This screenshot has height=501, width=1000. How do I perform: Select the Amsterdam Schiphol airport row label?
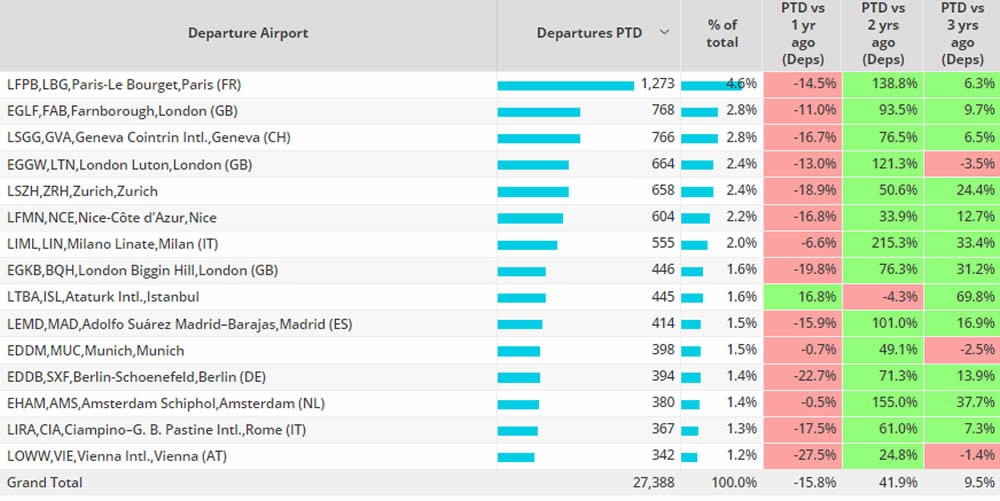click(166, 403)
